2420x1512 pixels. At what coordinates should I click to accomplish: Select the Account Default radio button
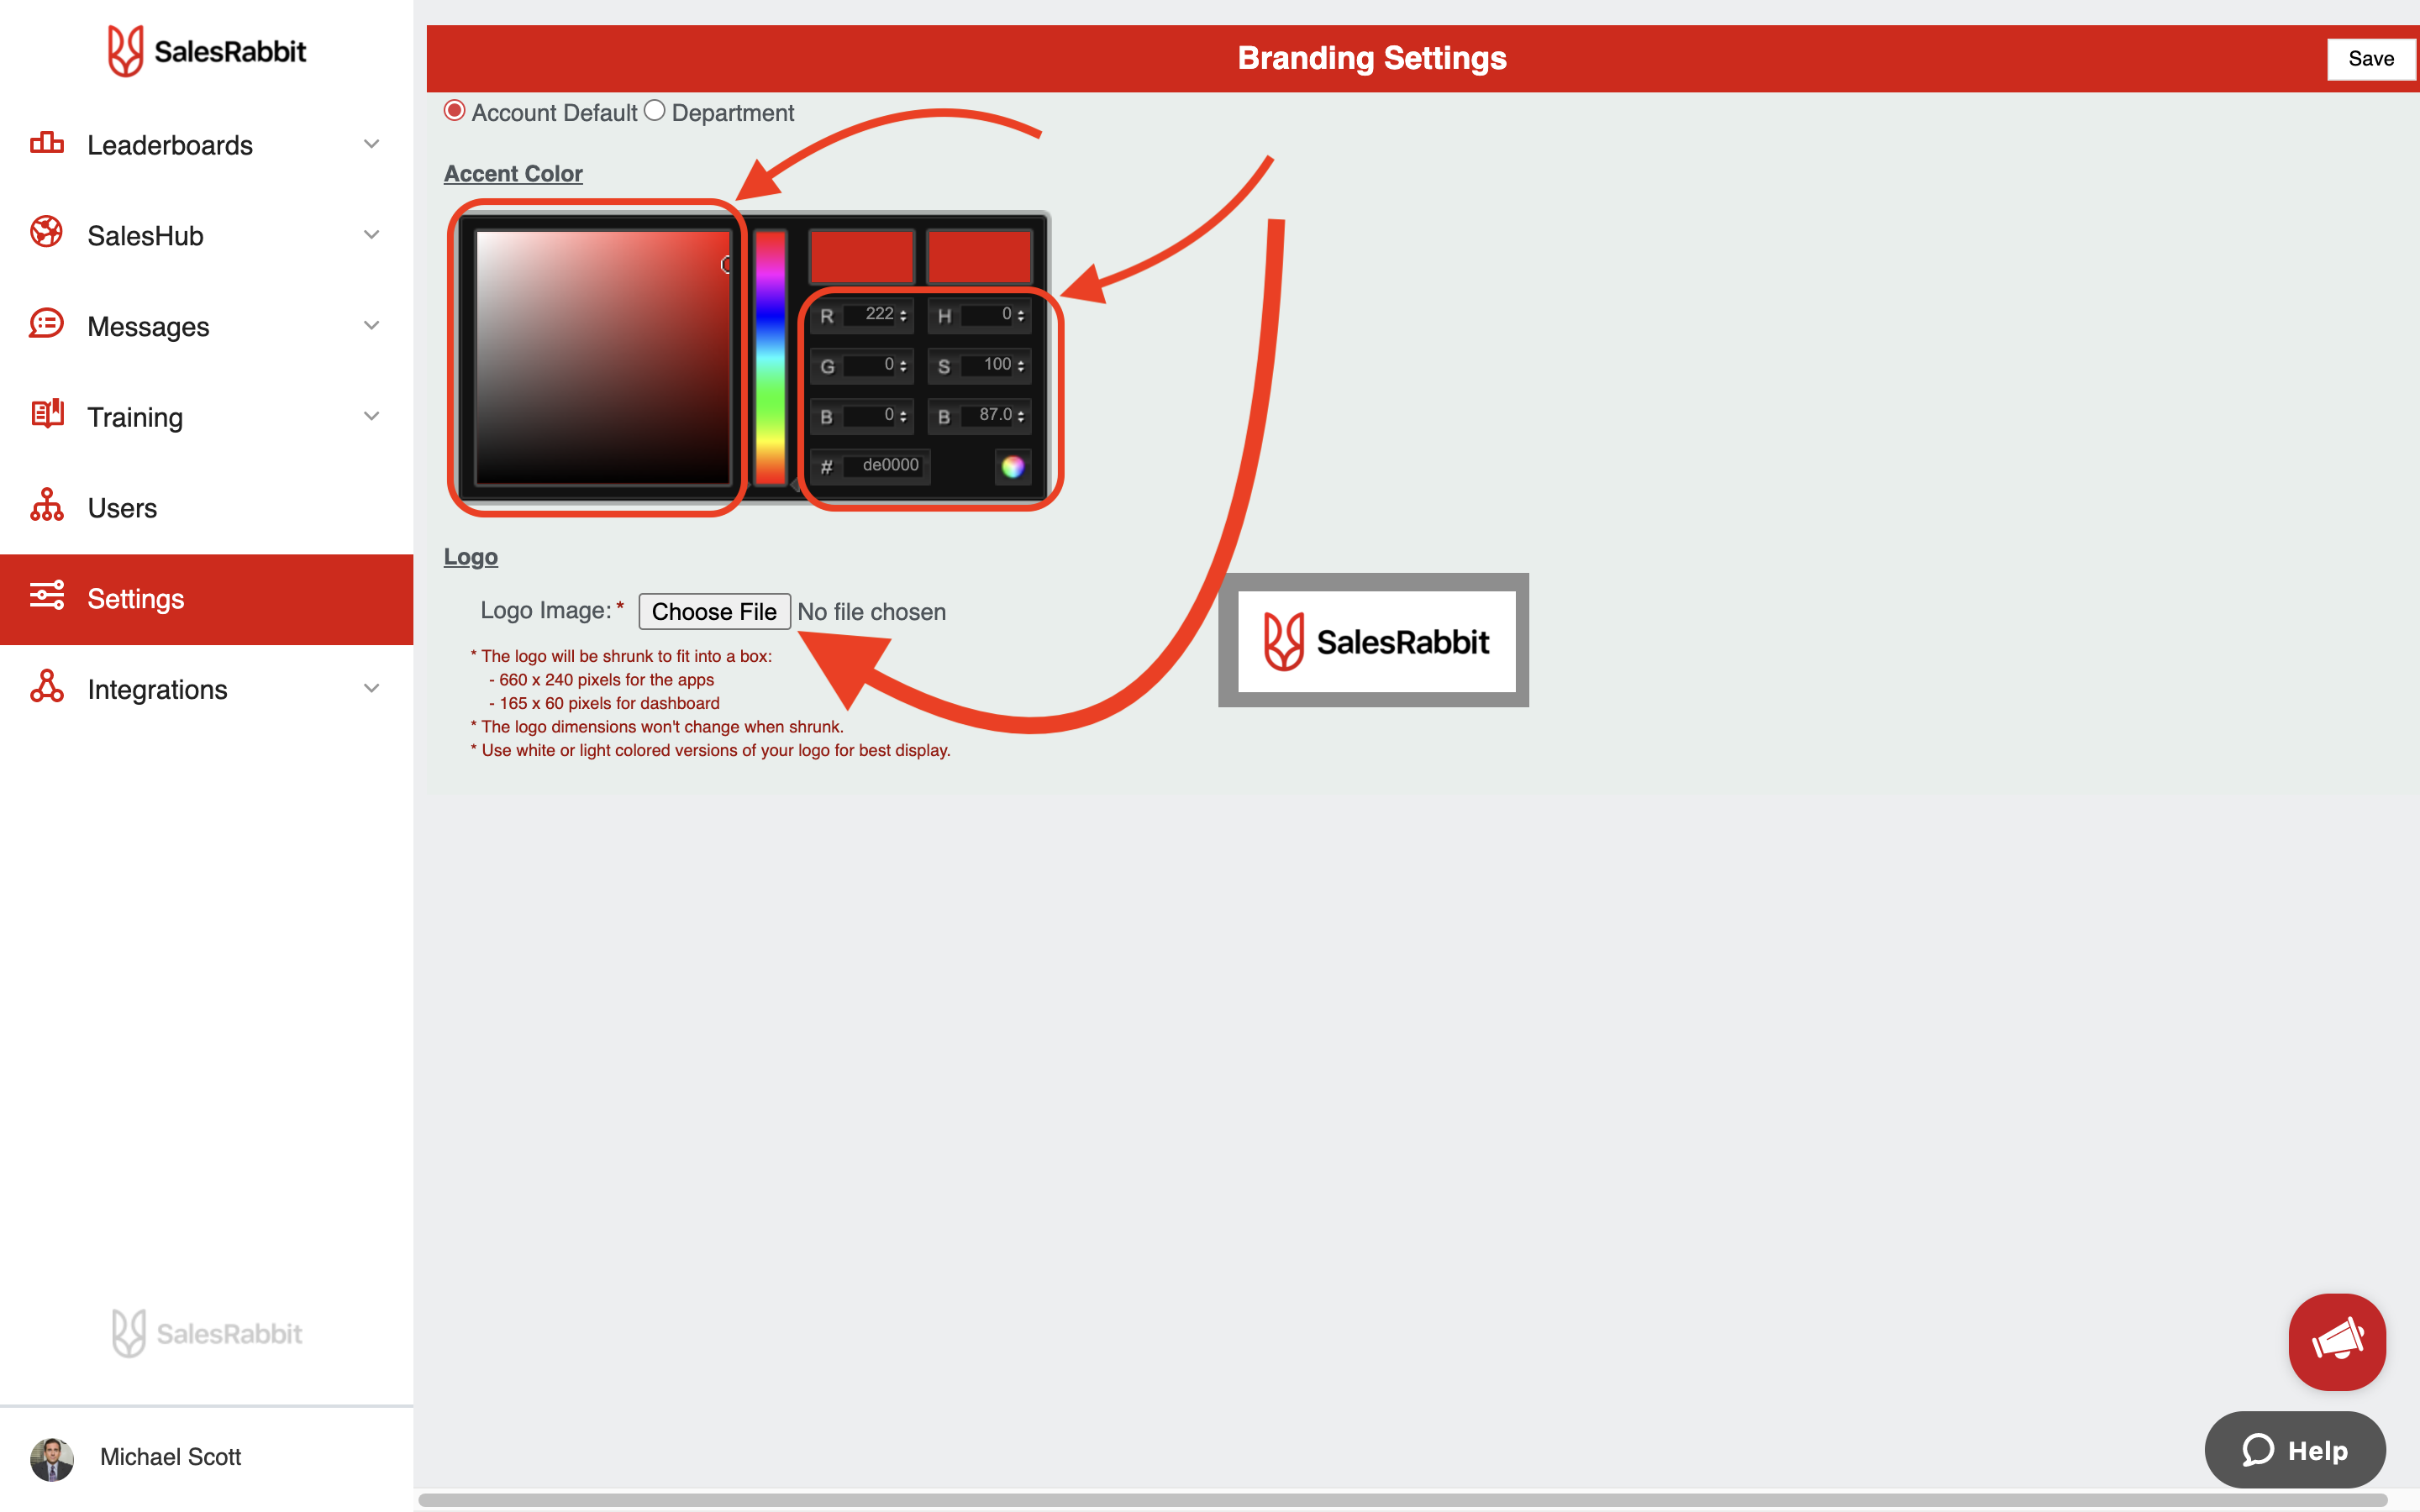click(455, 111)
